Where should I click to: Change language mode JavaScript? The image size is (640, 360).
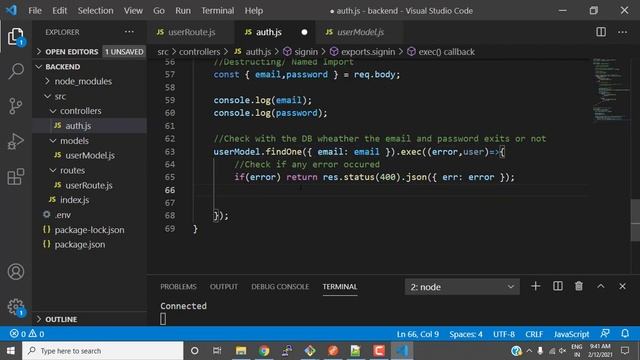point(571,334)
